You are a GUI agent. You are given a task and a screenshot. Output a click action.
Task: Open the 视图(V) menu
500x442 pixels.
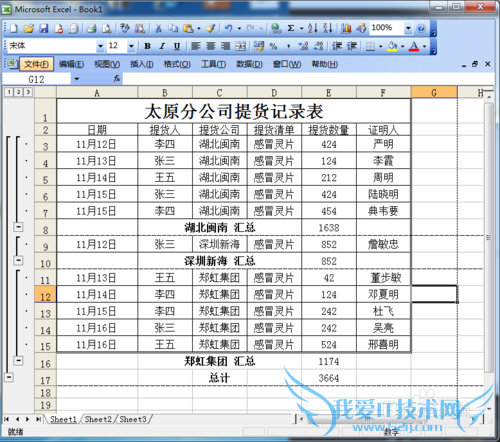[107, 64]
